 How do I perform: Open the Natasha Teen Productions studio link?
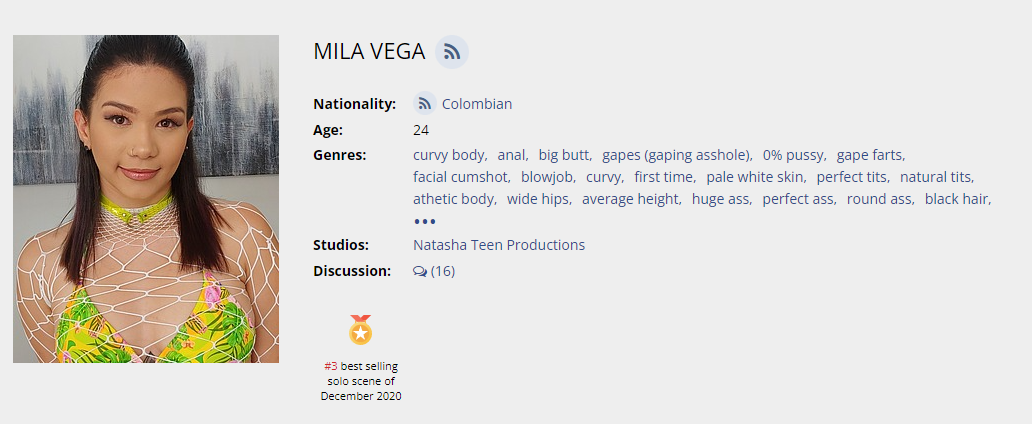click(499, 245)
